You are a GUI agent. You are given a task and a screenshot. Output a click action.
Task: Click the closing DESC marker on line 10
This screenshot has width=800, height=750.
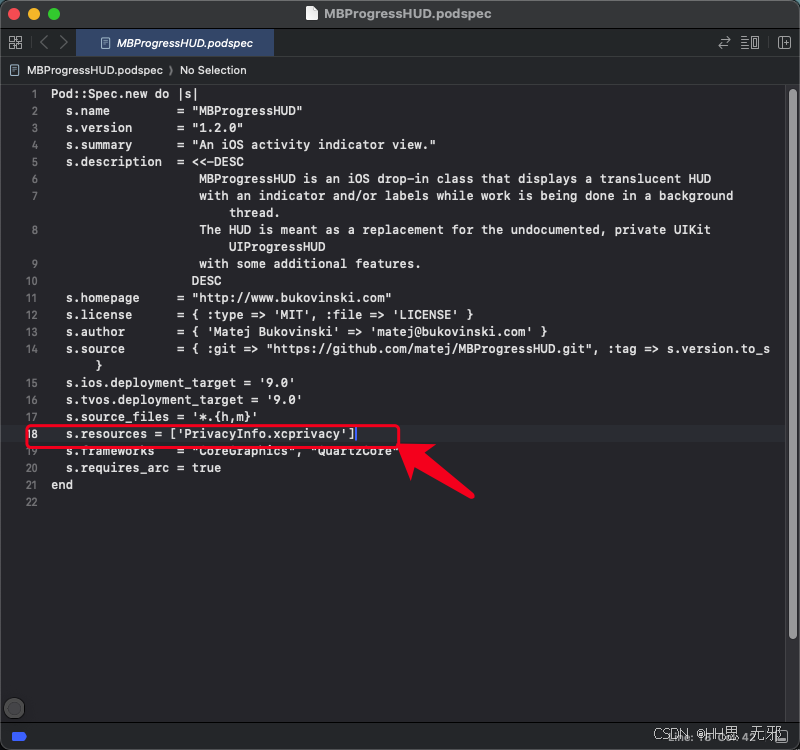207,281
